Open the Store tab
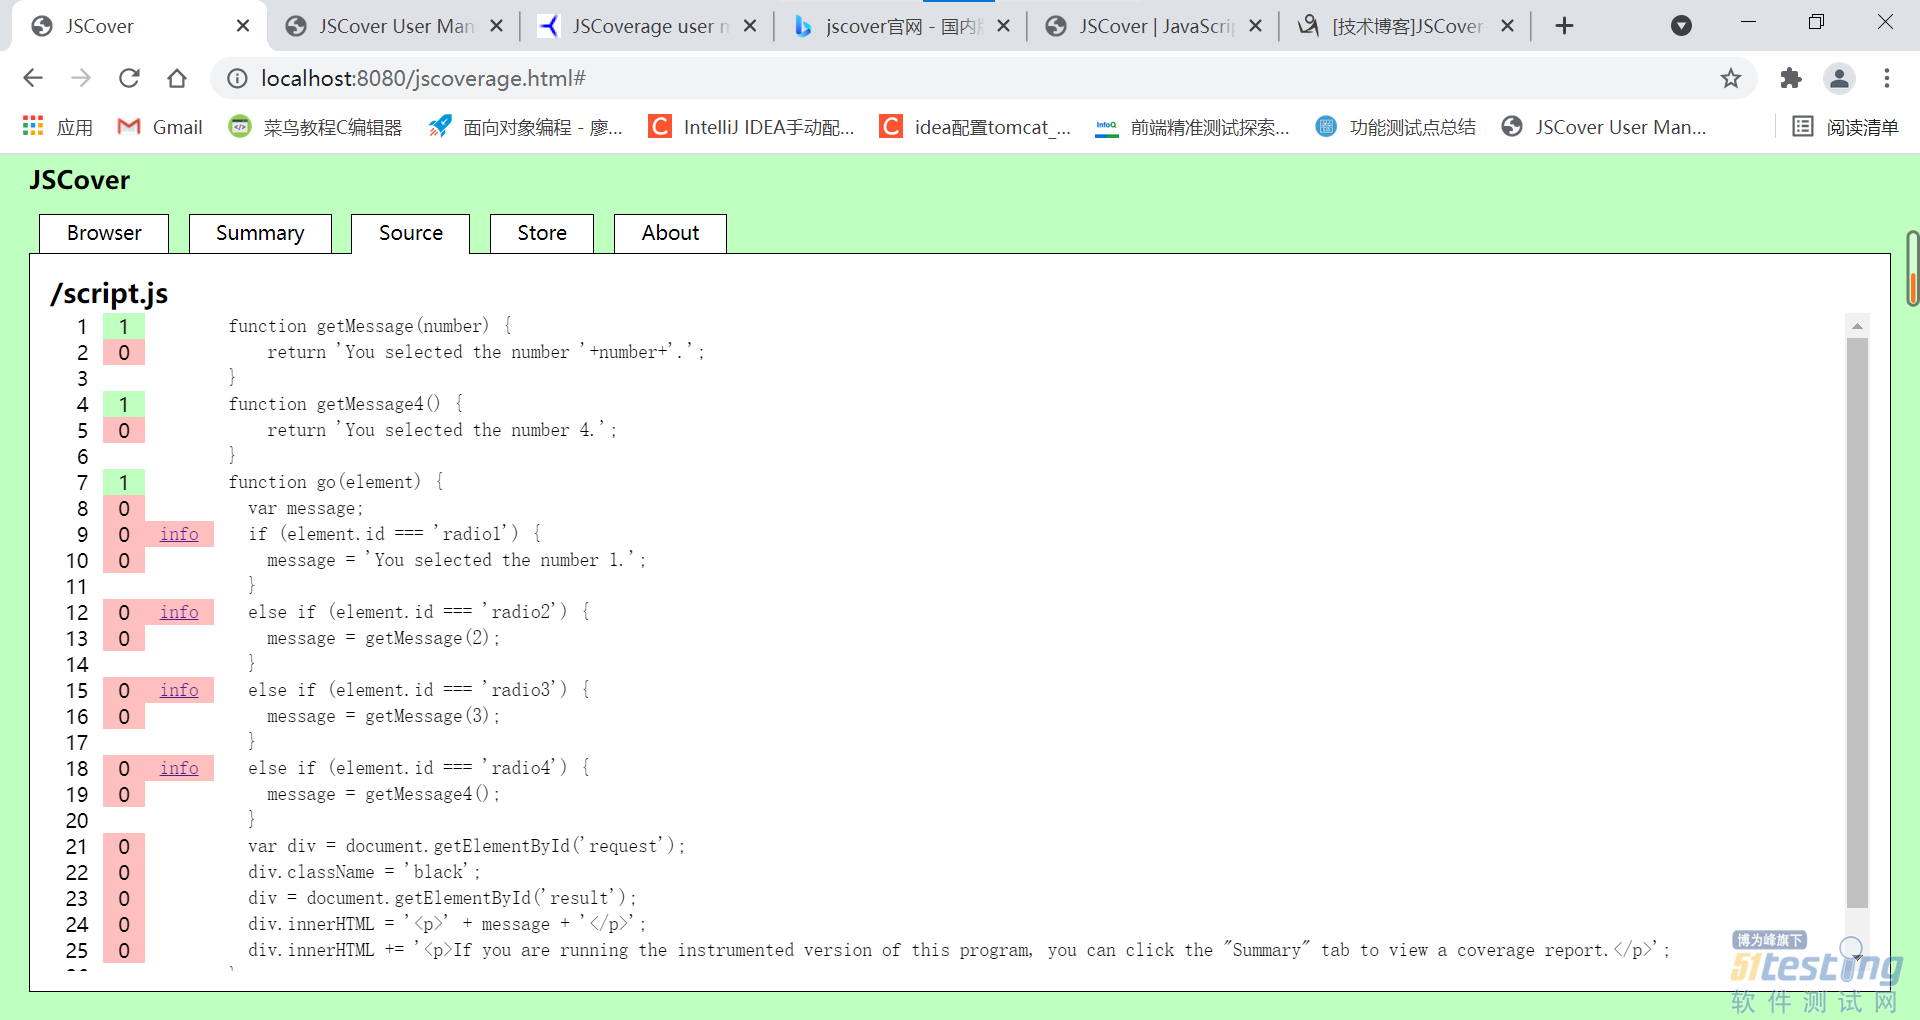 click(542, 233)
